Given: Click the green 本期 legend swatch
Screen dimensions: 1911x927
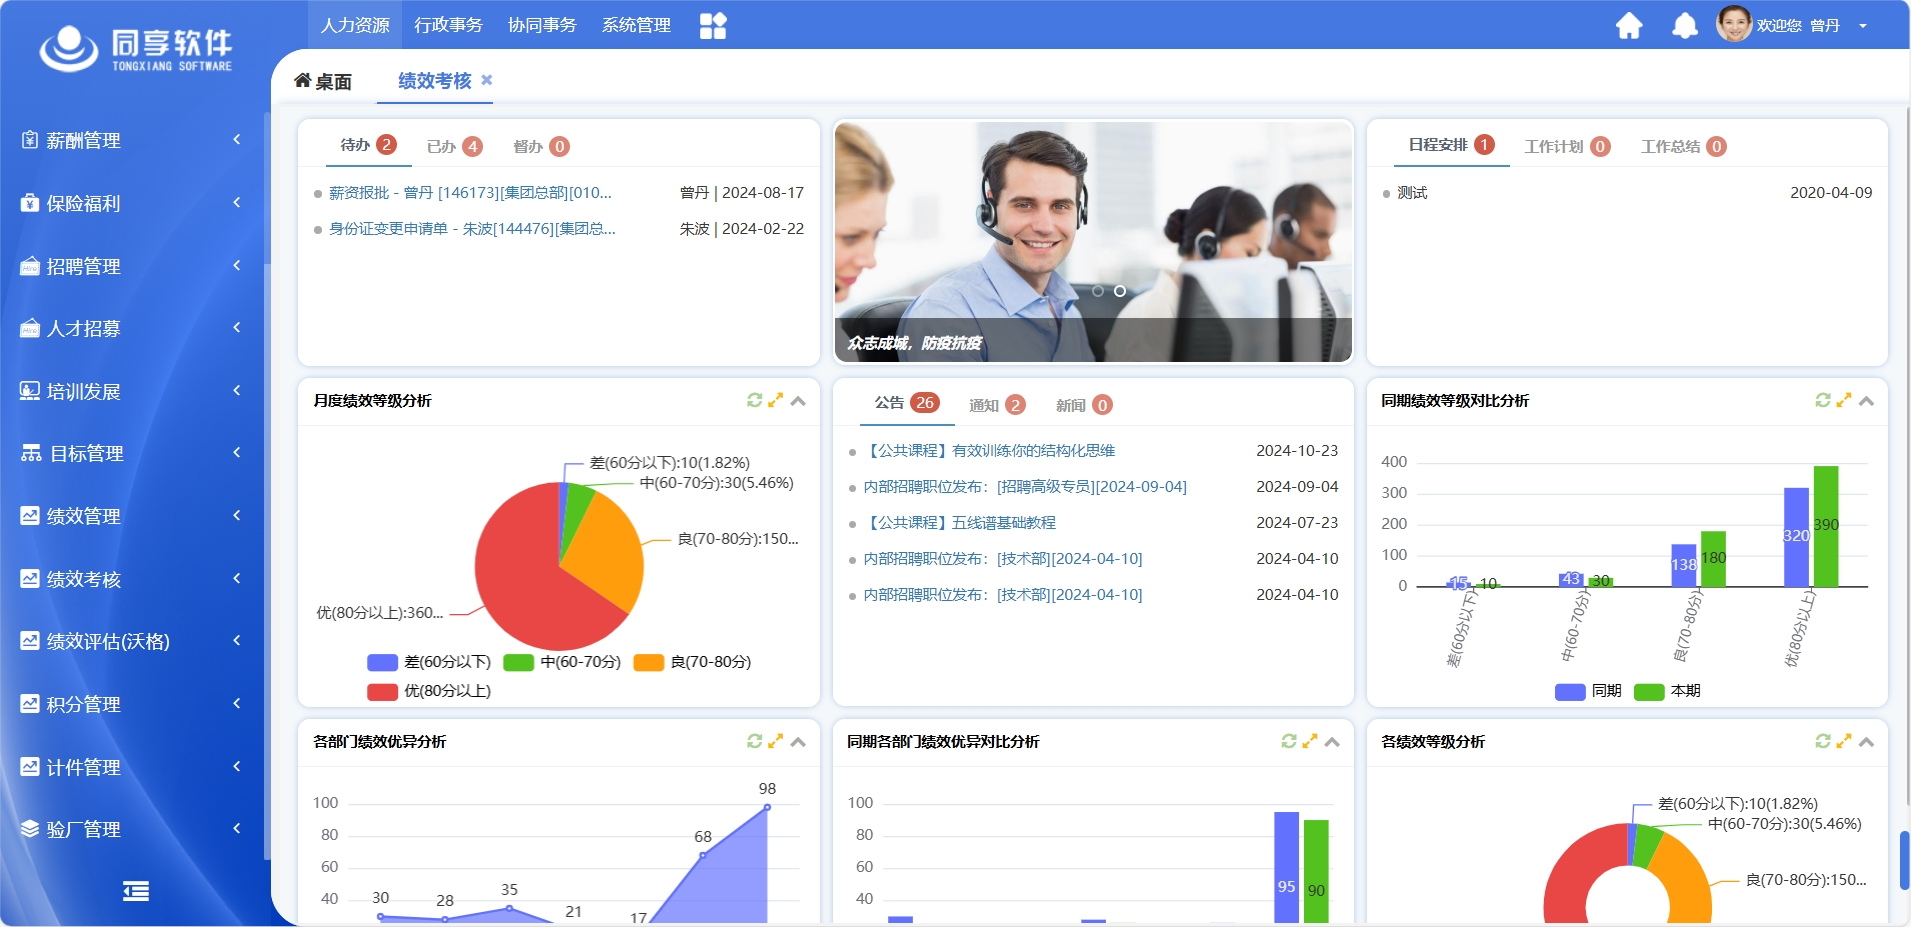Looking at the screenshot, I should tap(1649, 691).
